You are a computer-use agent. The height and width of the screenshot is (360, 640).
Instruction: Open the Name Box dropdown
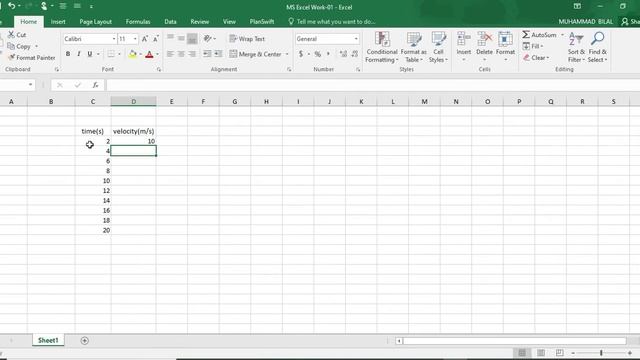click(x=30, y=85)
